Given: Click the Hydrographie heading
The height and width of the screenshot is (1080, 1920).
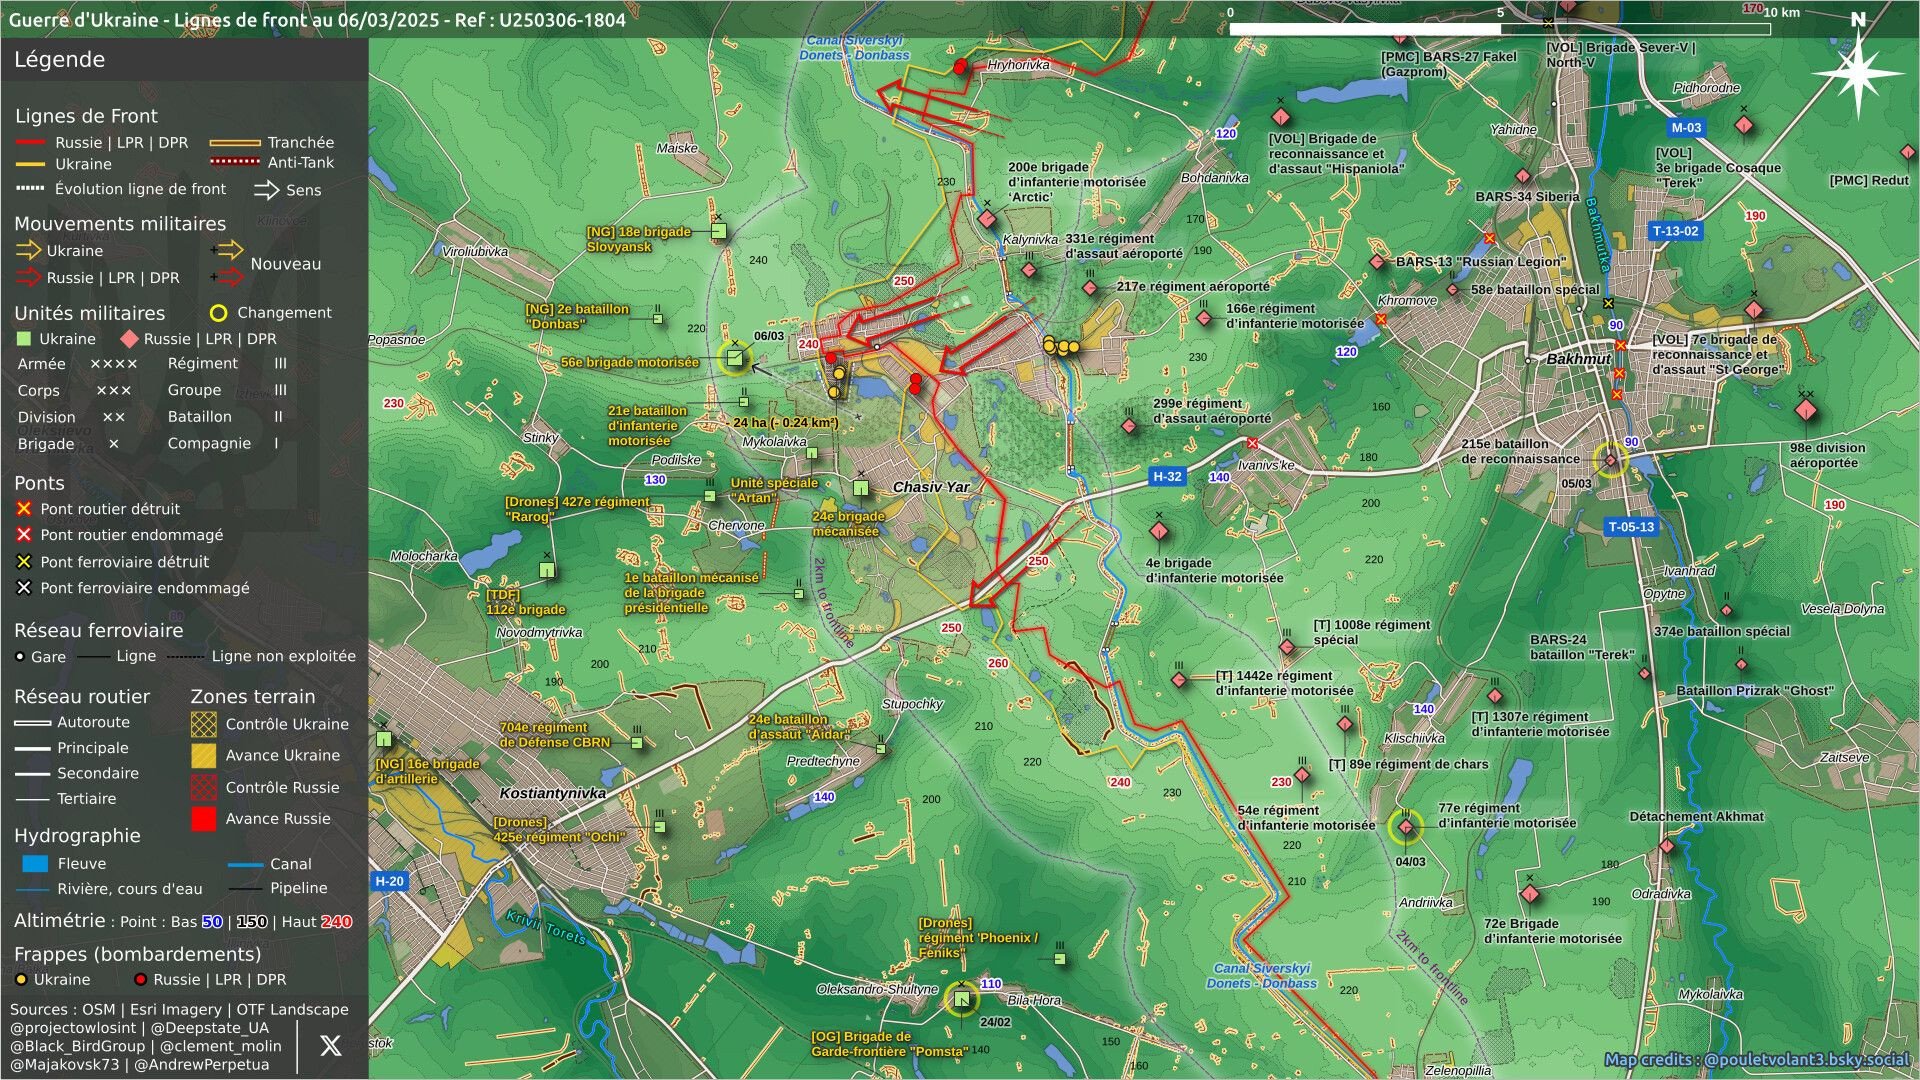Looking at the screenshot, I should click(77, 836).
